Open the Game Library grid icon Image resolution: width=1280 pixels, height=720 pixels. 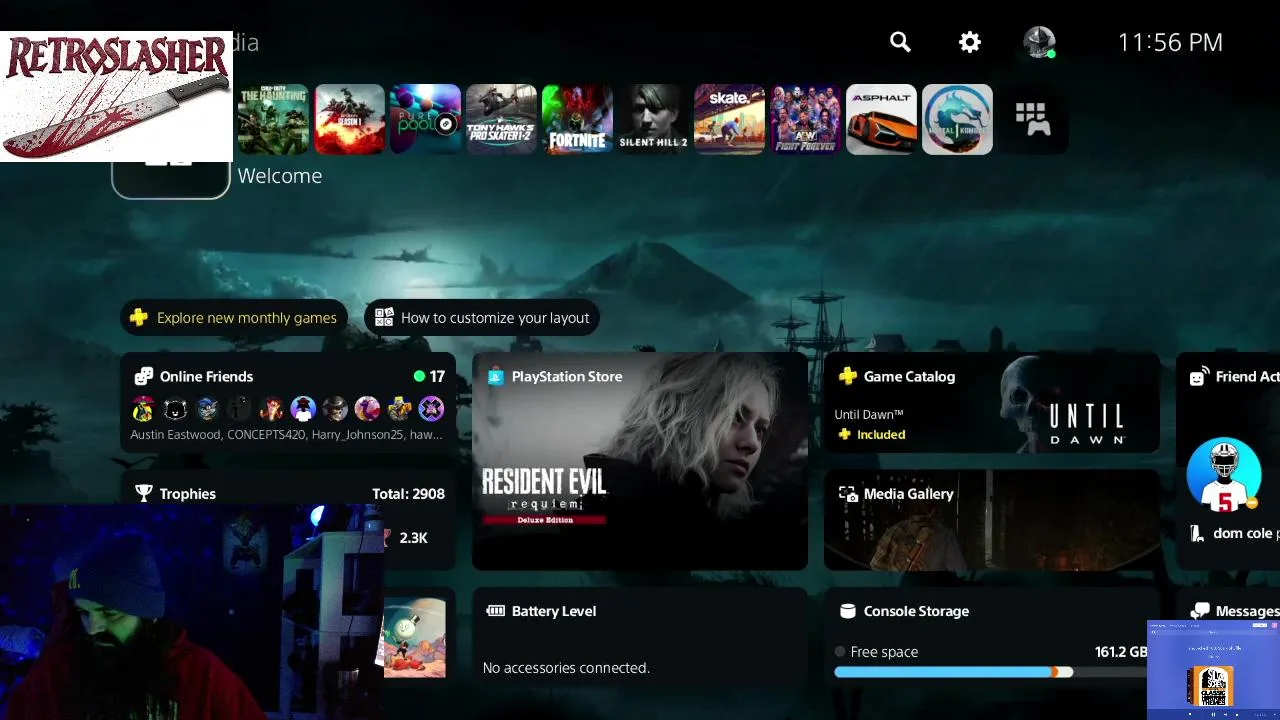pos(1032,119)
